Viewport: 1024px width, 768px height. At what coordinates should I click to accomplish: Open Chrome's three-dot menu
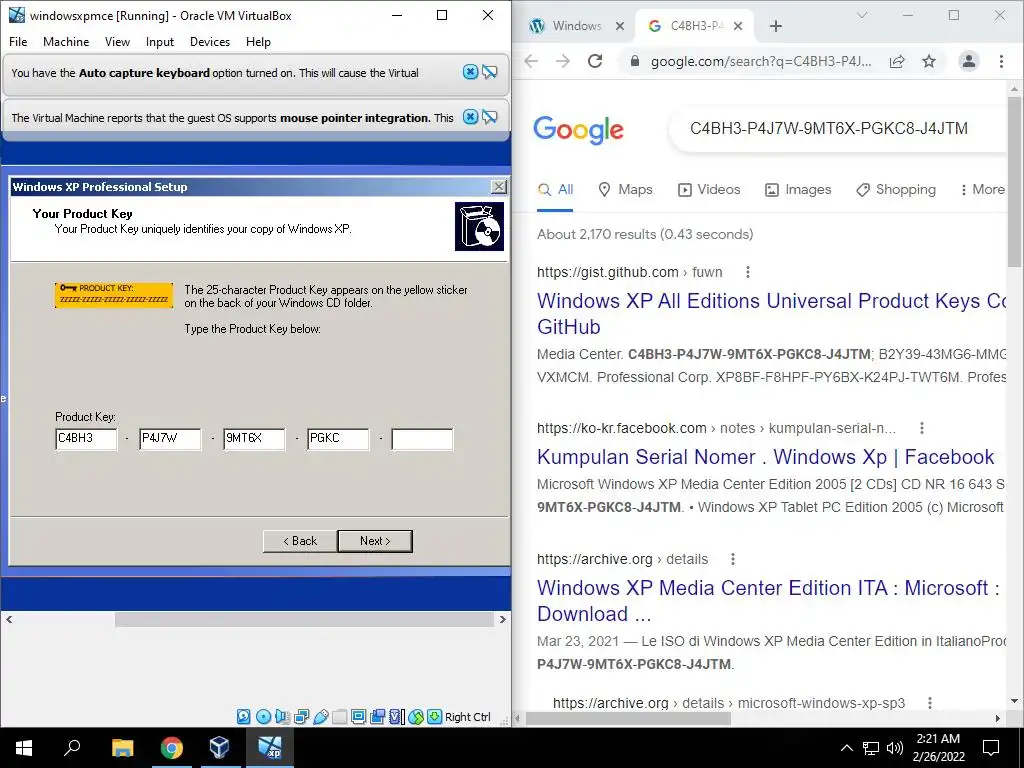[x=1001, y=61]
